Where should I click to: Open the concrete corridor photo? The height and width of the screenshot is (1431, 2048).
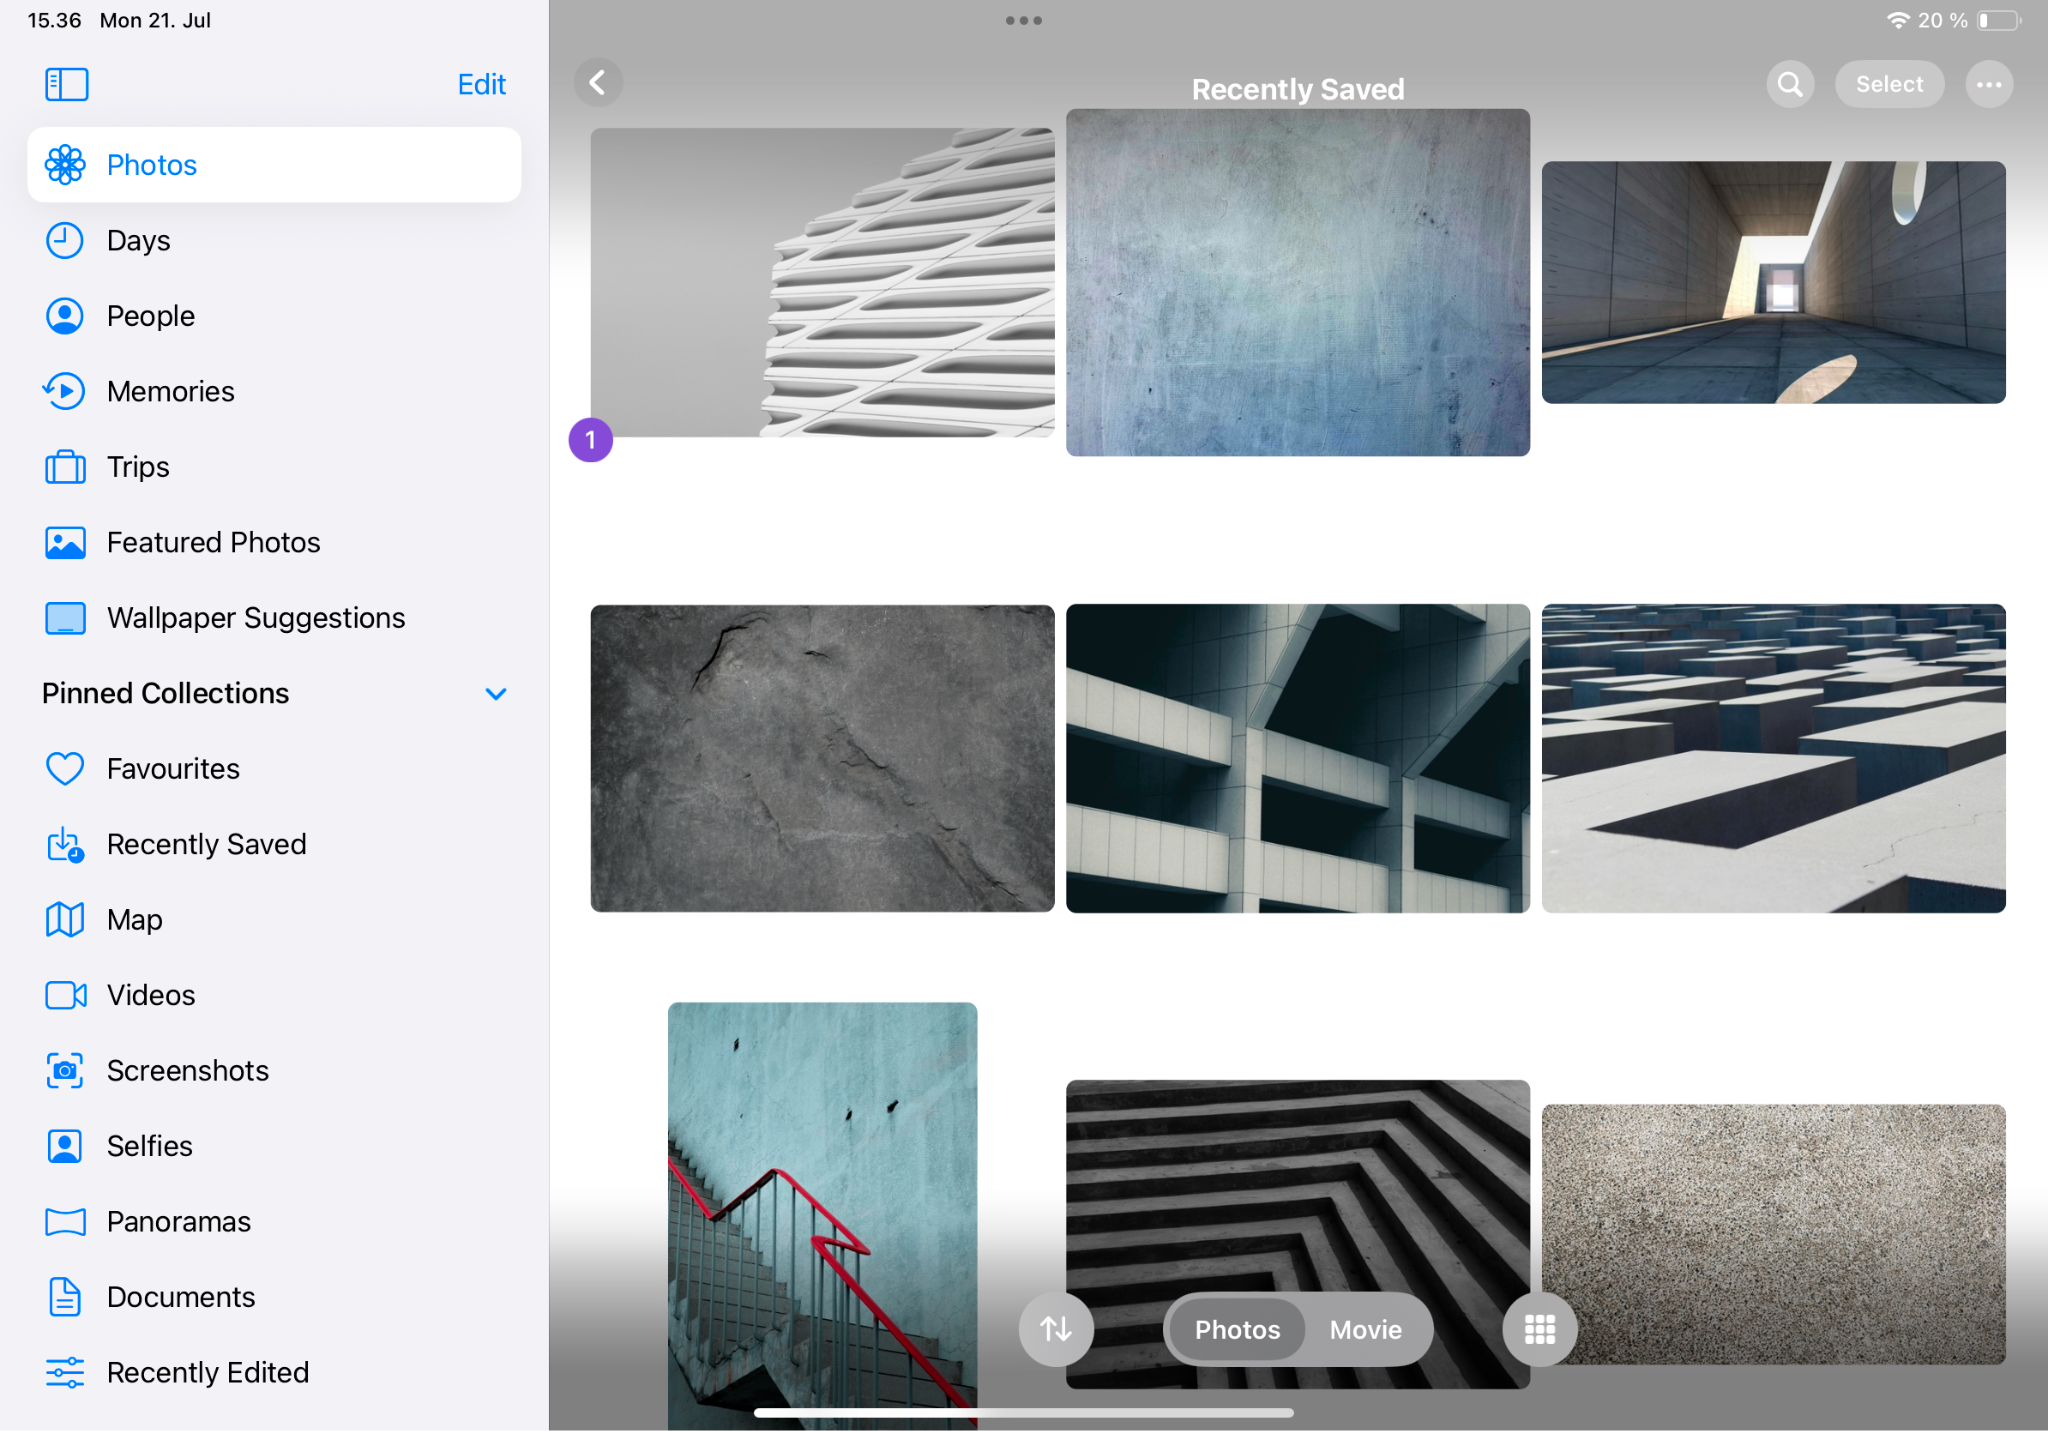(1773, 282)
